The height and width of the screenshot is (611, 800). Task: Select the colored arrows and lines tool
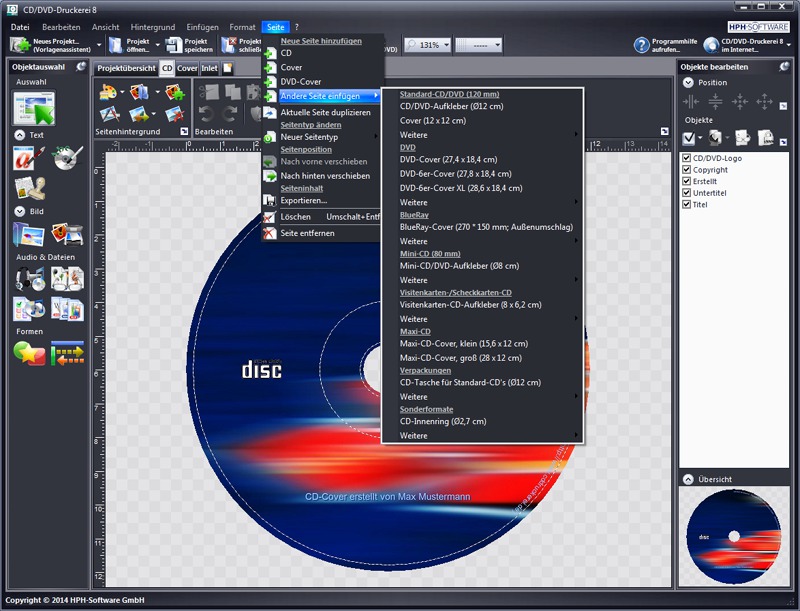pyautogui.click(x=67, y=353)
